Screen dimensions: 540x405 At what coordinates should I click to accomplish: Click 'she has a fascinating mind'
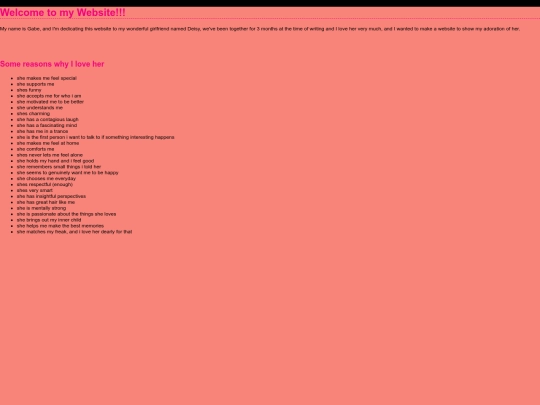pos(47,125)
